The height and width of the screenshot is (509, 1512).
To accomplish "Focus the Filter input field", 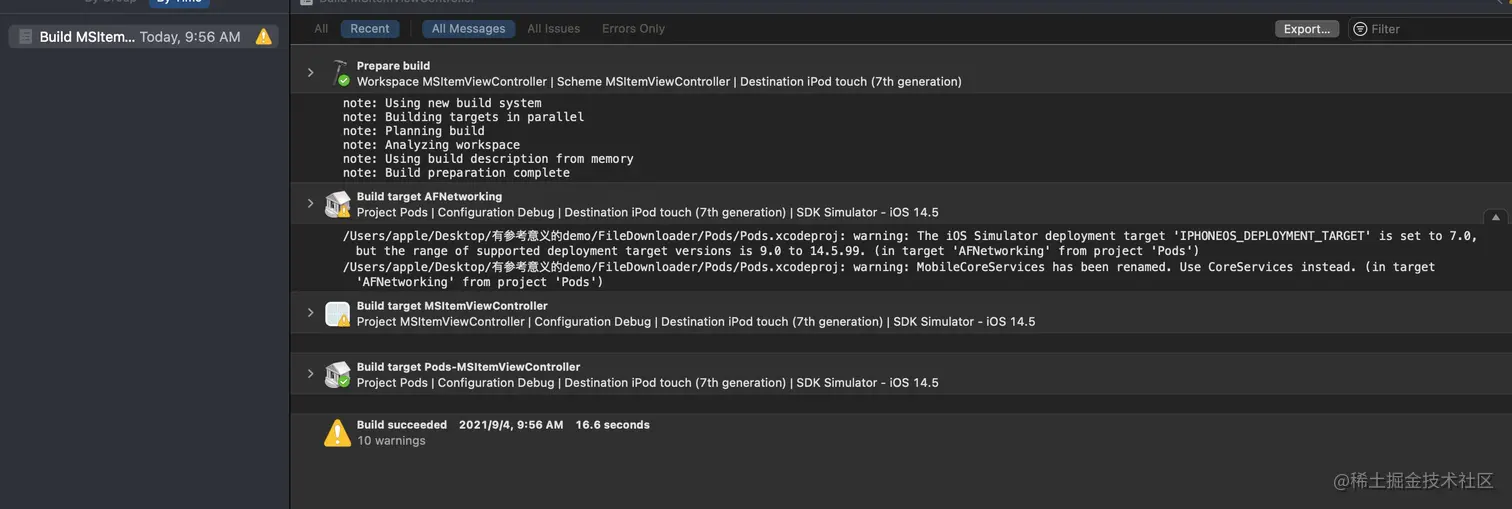I will [1430, 29].
